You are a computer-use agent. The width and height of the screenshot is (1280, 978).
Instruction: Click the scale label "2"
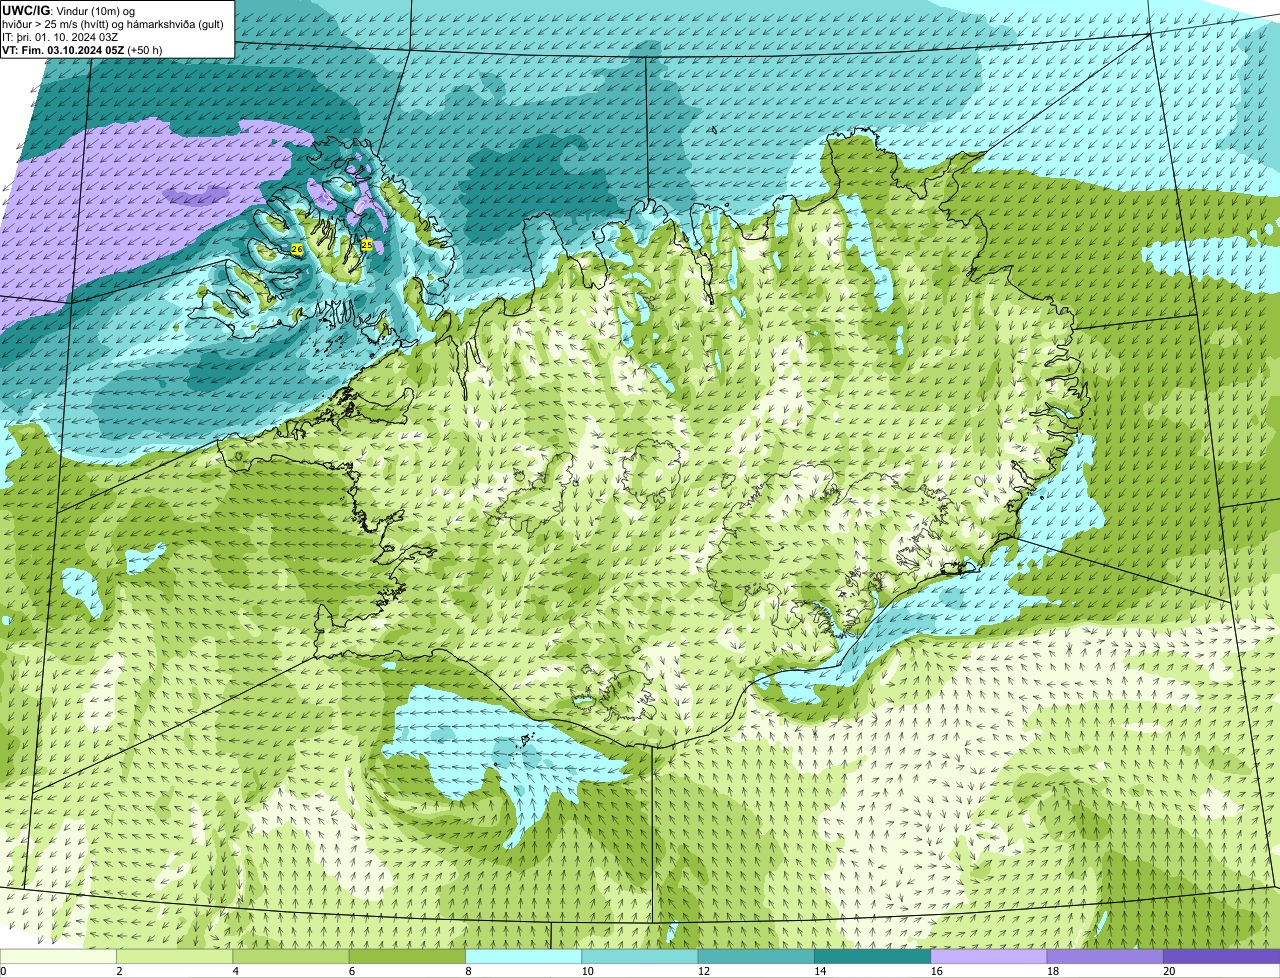point(119,971)
